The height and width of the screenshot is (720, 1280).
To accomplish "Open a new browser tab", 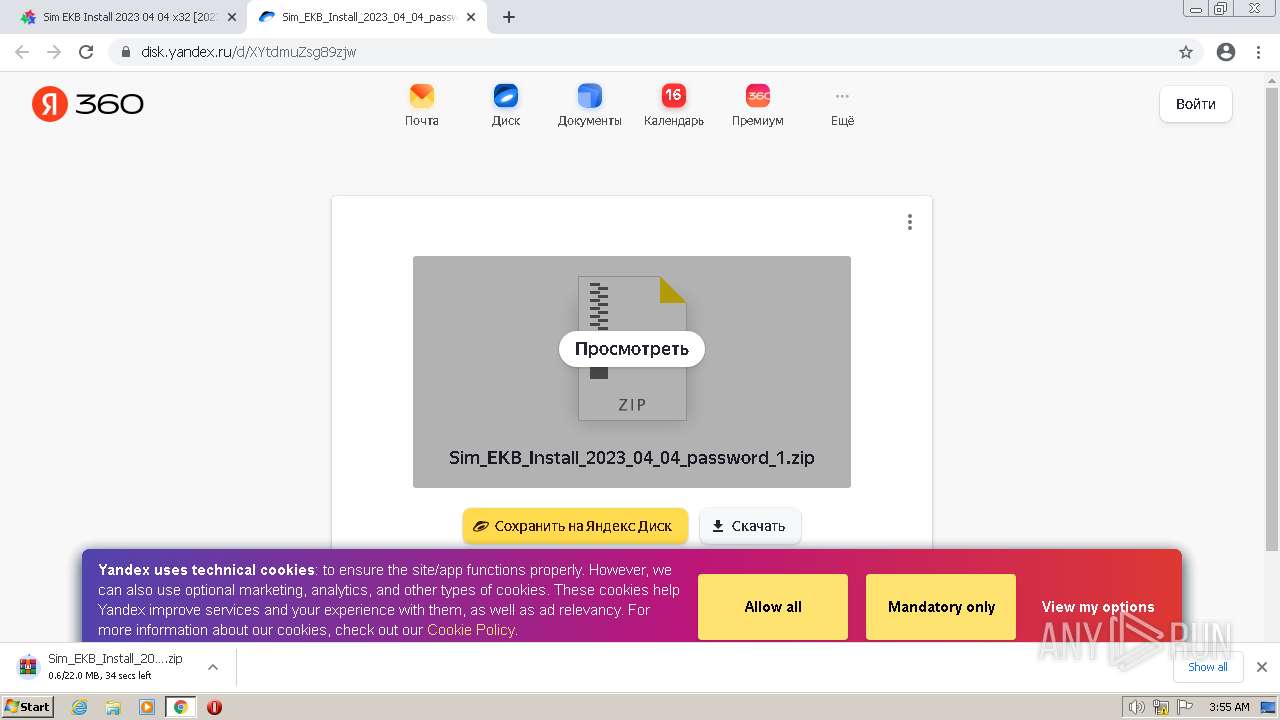I will tap(509, 17).
